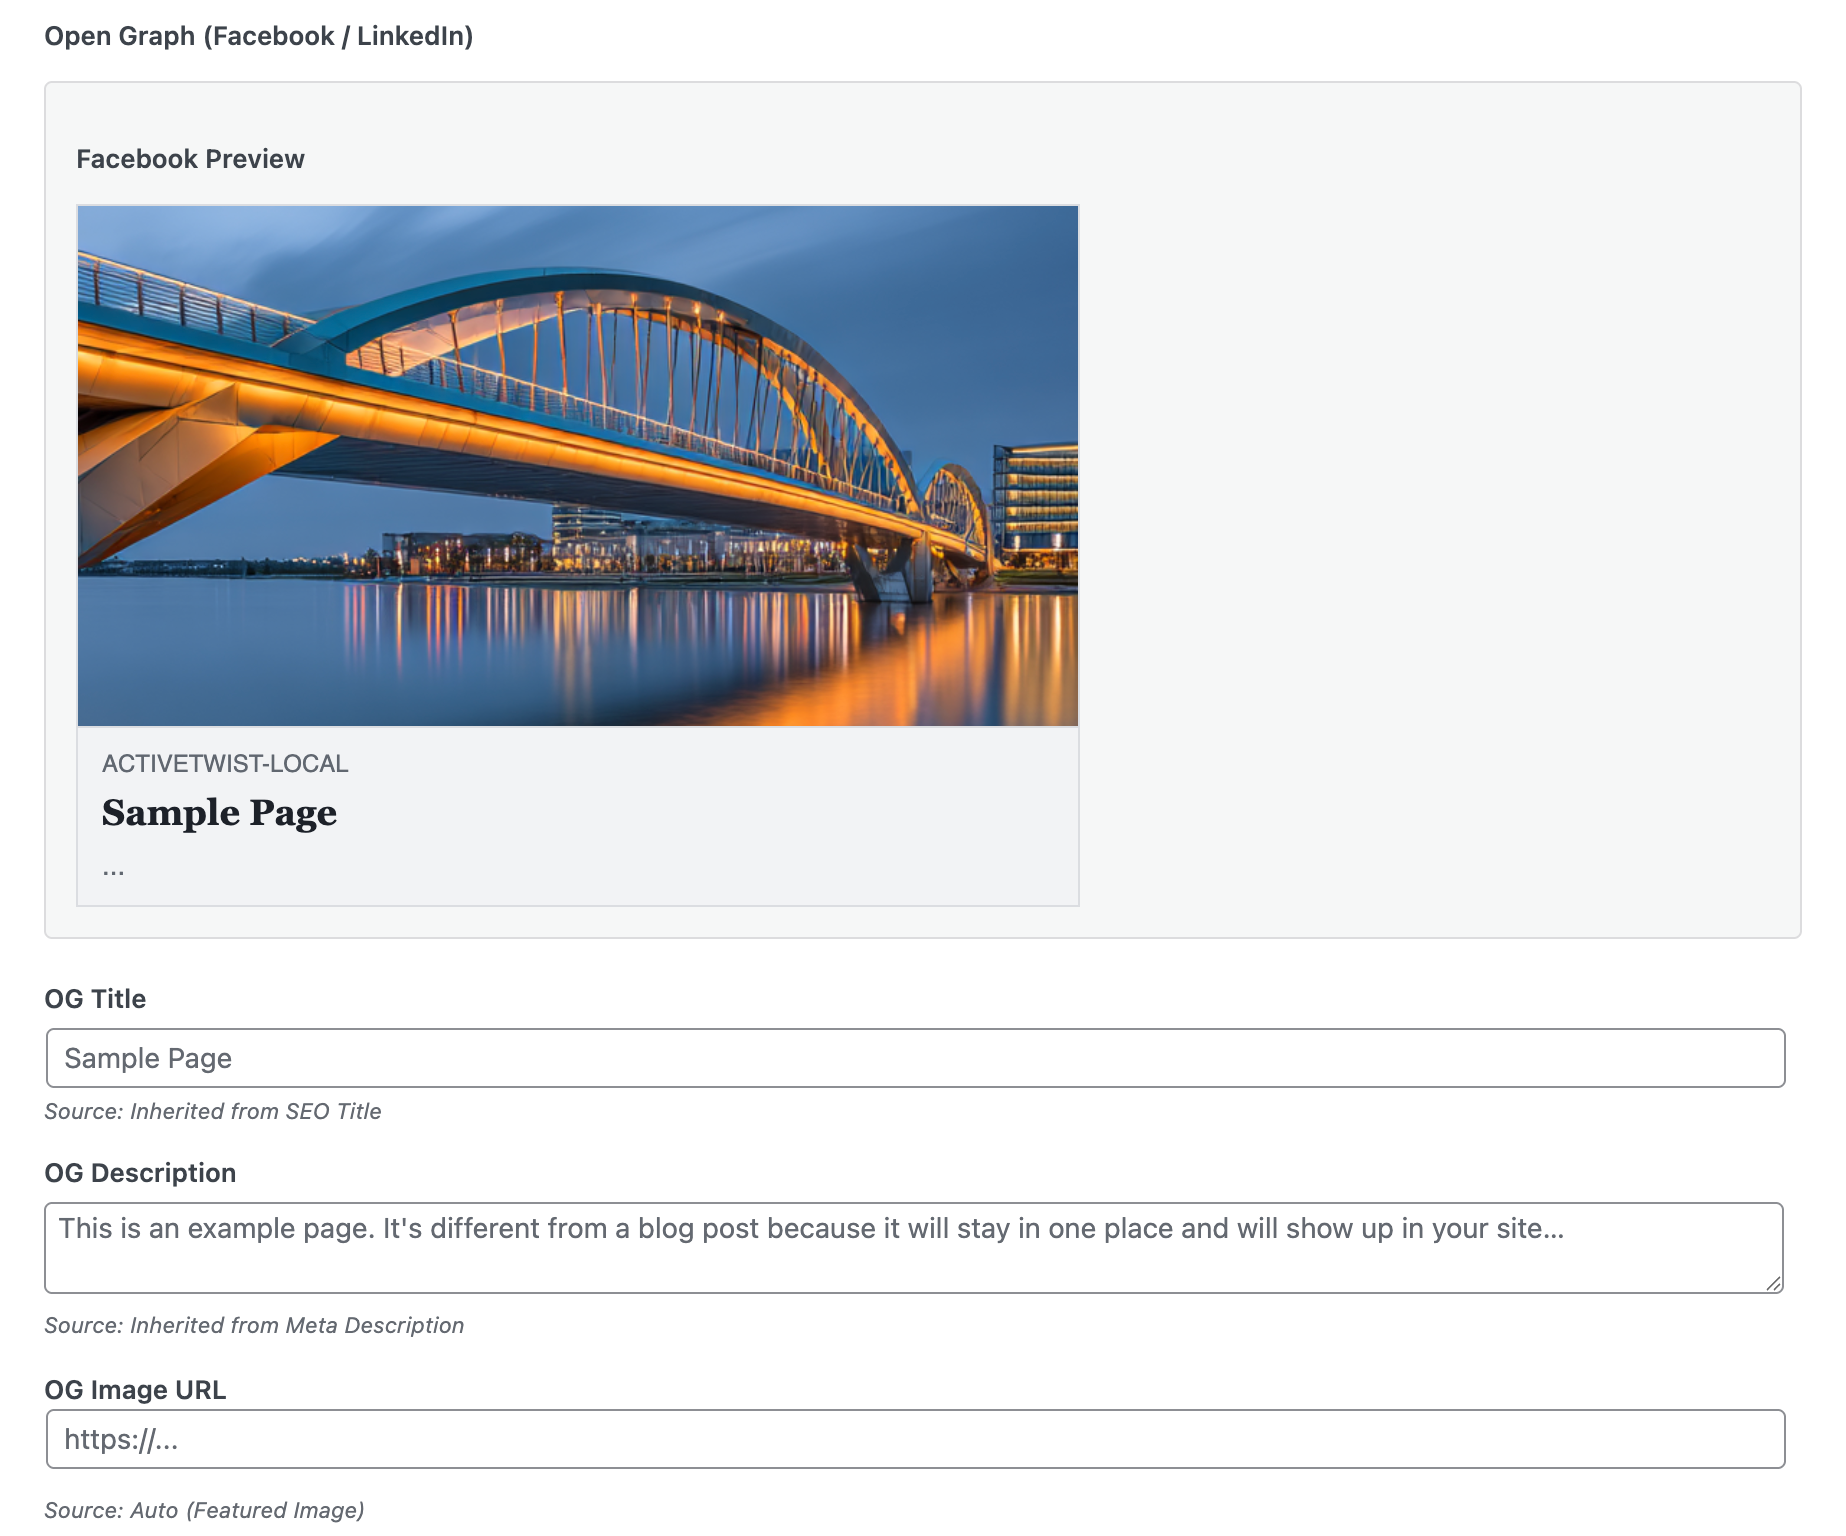Click the preview description ellipsis text
The image size is (1846, 1536).
pos(113,870)
